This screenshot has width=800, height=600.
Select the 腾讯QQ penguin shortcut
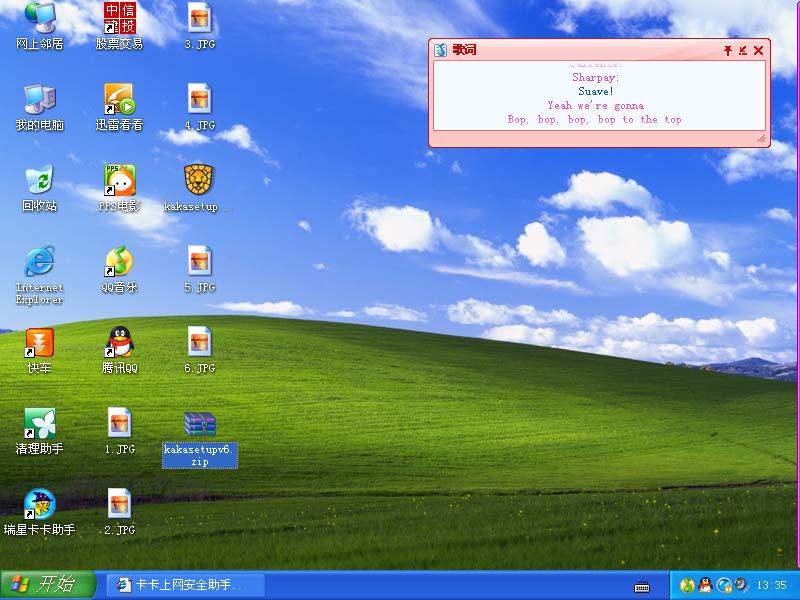coord(119,342)
